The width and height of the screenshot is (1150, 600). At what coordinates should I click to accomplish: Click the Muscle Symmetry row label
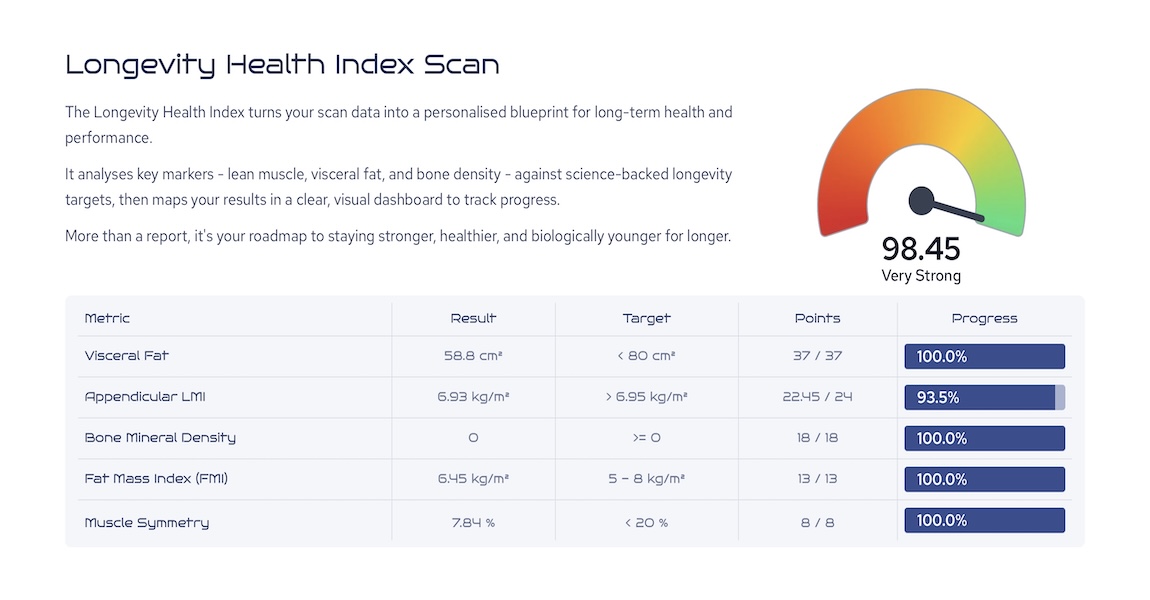tap(147, 523)
